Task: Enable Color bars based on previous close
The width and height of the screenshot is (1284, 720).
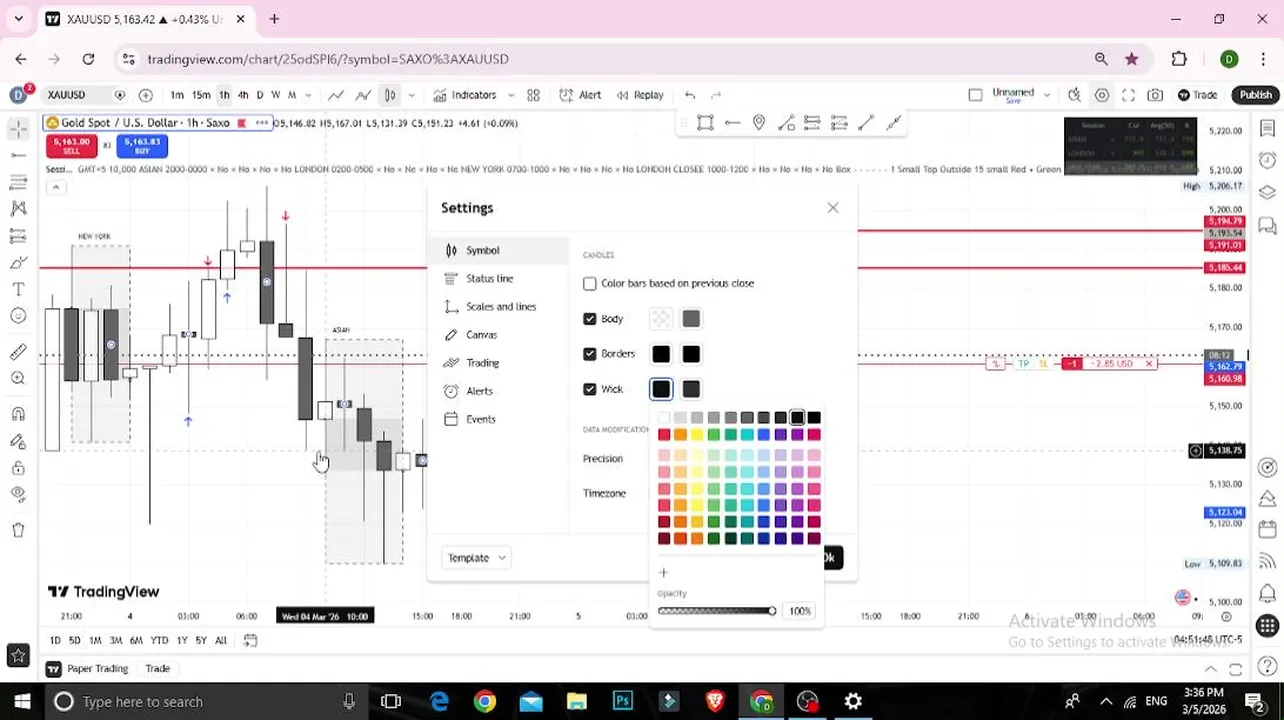Action: pos(590,284)
